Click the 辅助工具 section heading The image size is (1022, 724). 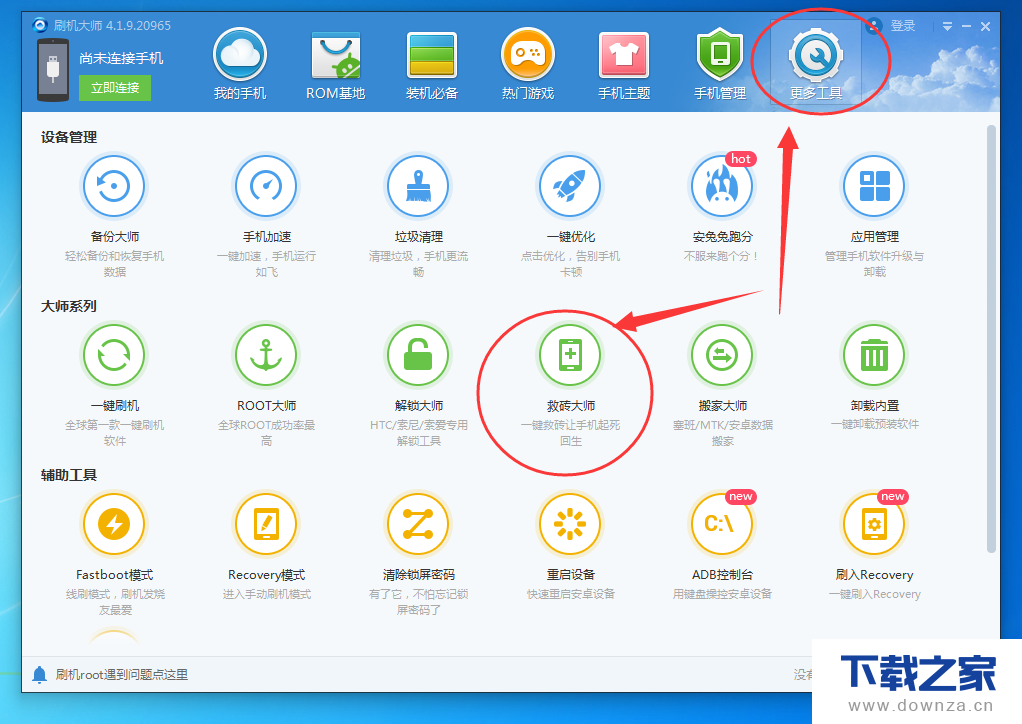click(x=68, y=475)
